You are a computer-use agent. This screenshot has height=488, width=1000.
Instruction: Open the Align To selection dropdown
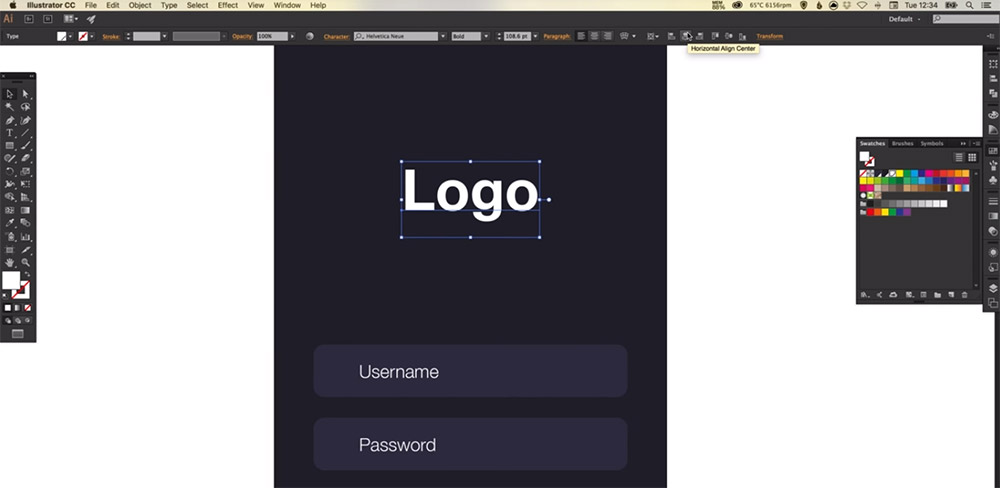[x=653, y=36]
